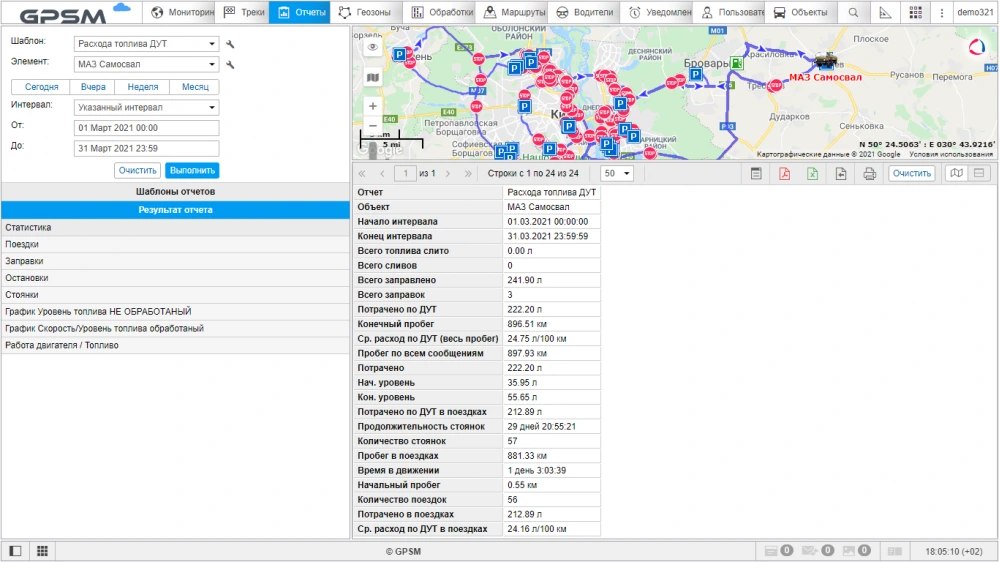
Task: Open the Интервал dropdown
Action: (147, 107)
